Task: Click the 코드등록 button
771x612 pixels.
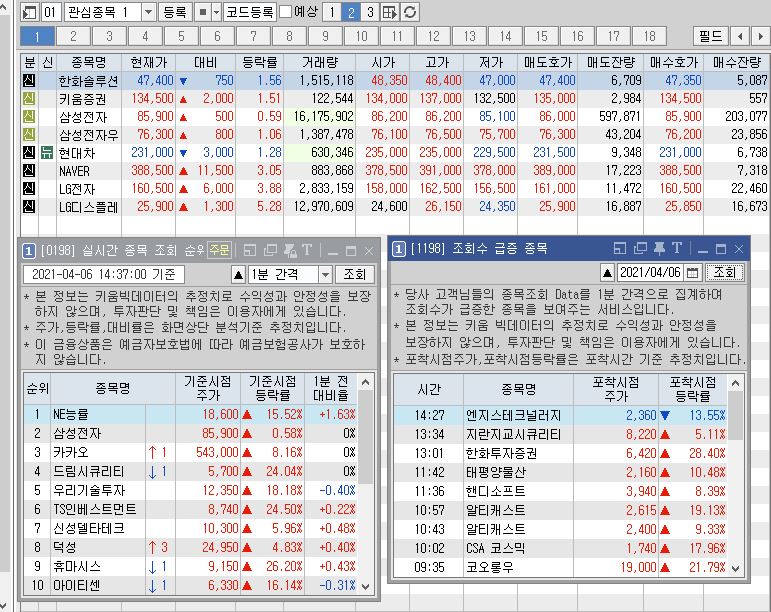Action: [249, 12]
